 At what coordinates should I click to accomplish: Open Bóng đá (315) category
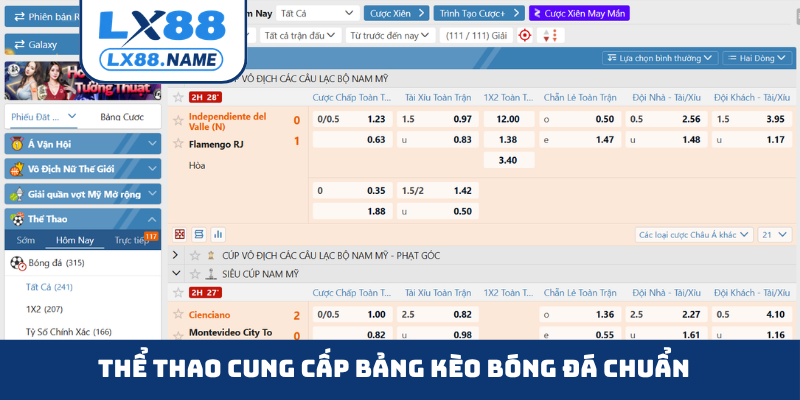pyautogui.click(x=83, y=263)
